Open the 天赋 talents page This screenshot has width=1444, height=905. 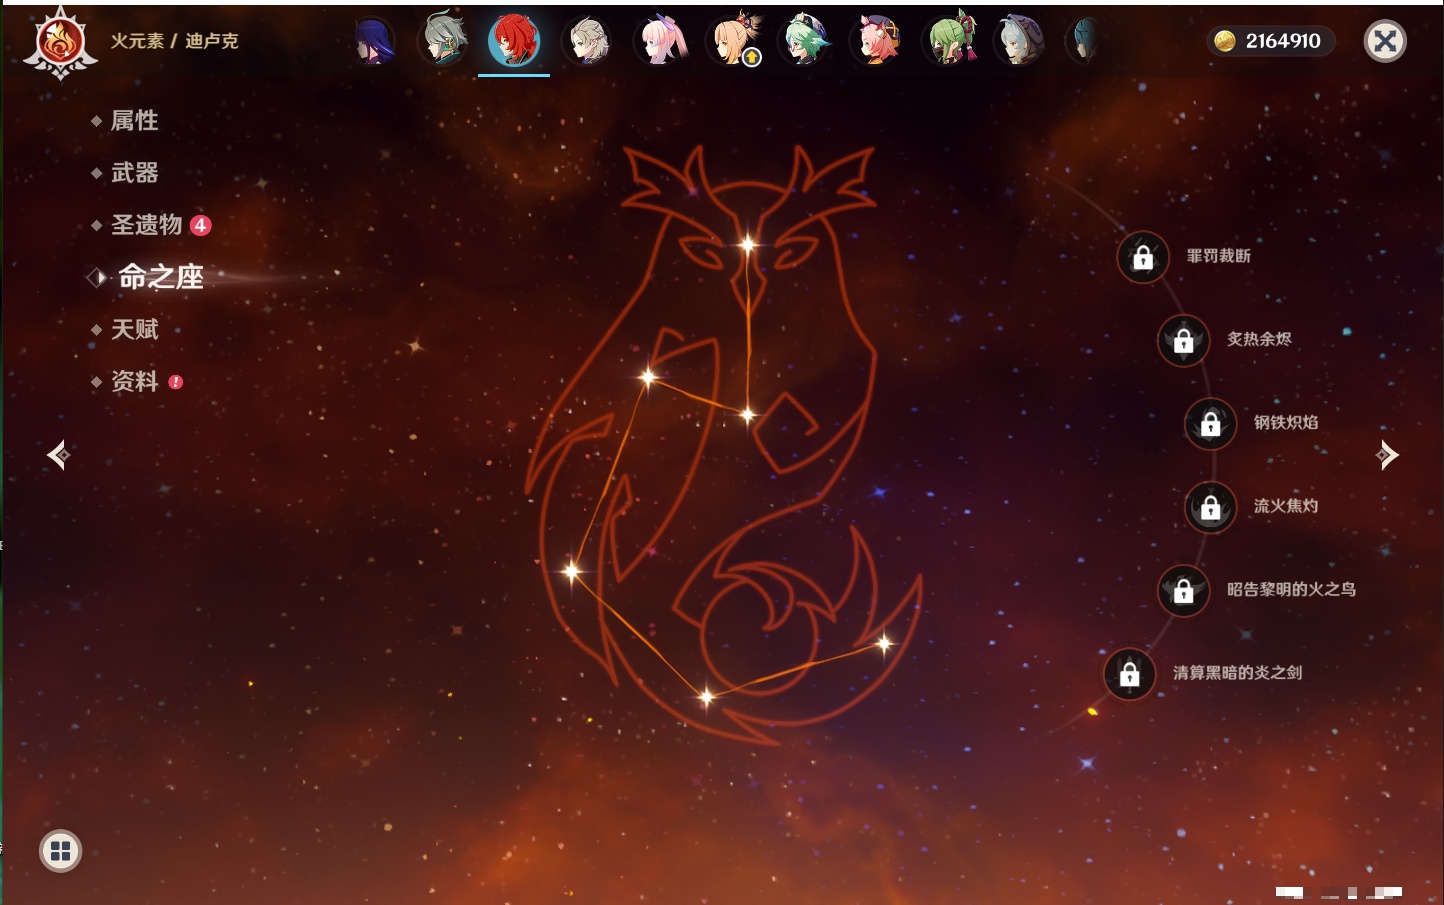(x=134, y=329)
